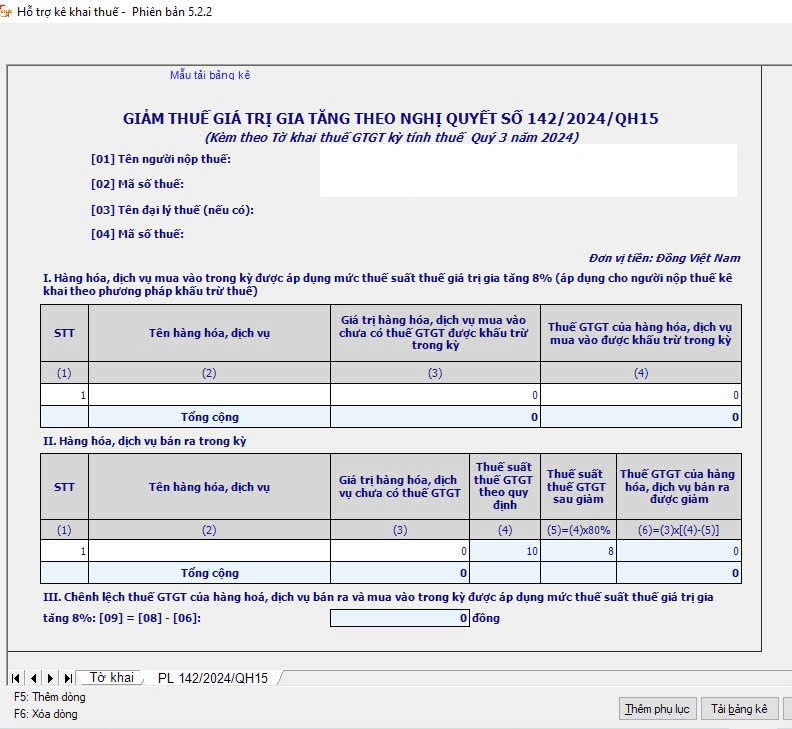The width and height of the screenshot is (792, 729).
Task: Click section I STT cell with number 1
Action: point(64,395)
